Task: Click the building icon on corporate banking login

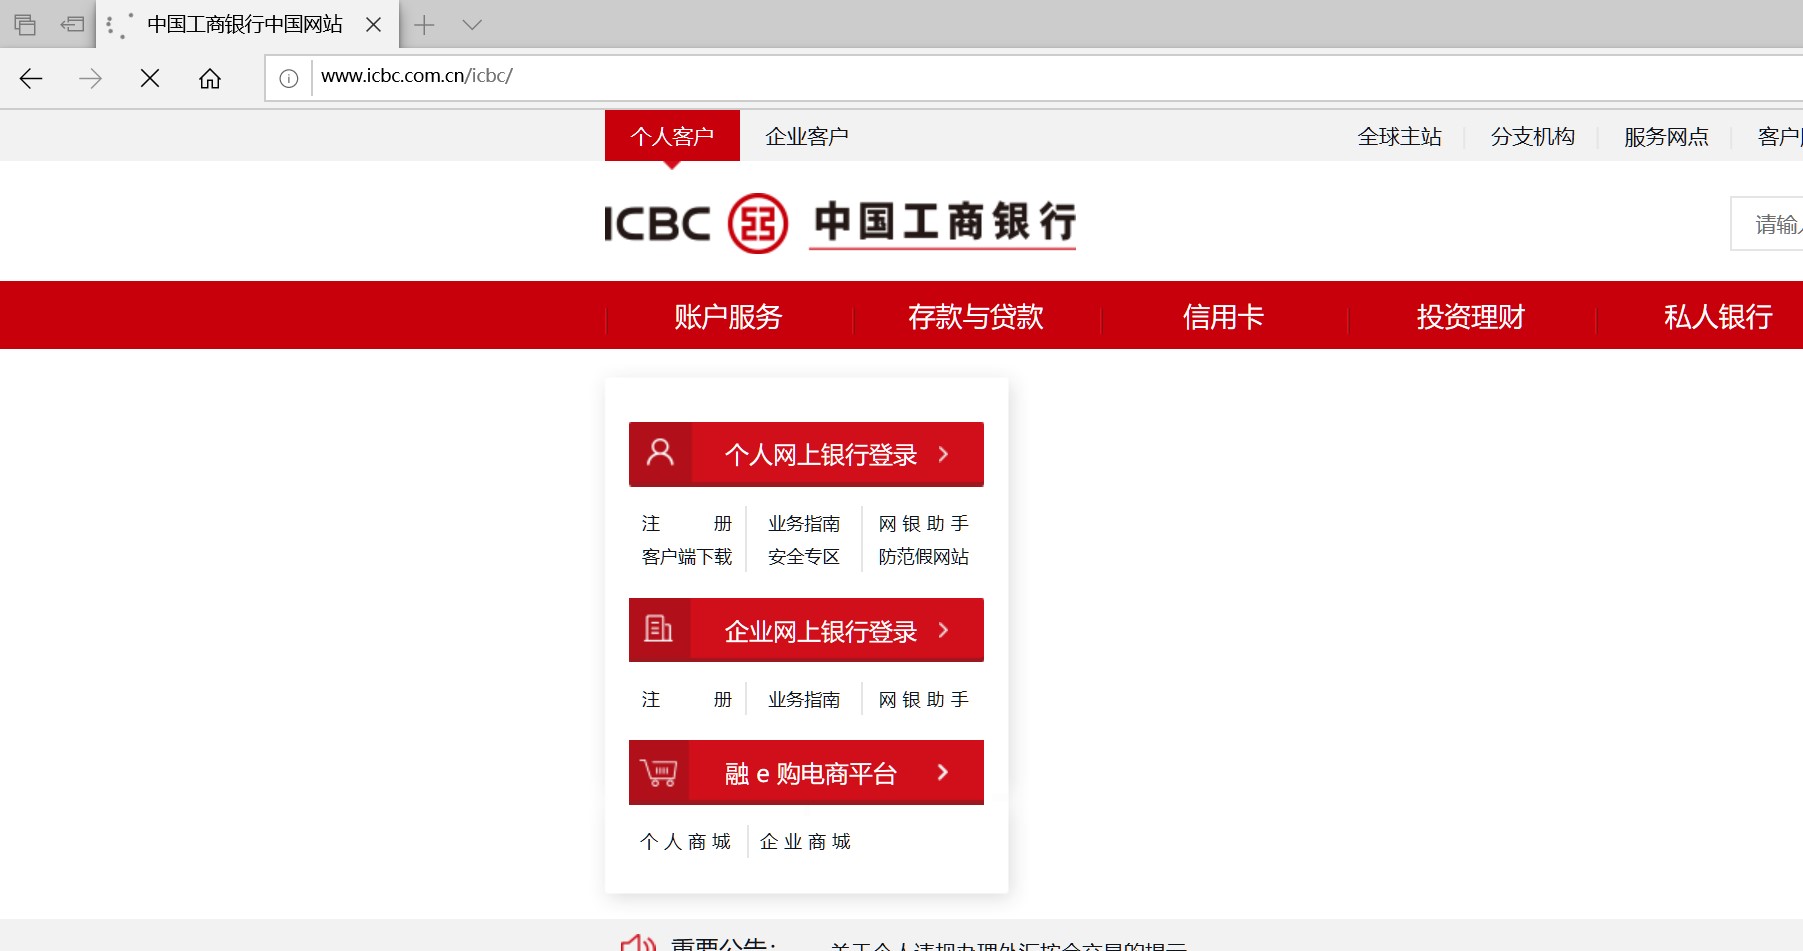Action: coord(659,629)
